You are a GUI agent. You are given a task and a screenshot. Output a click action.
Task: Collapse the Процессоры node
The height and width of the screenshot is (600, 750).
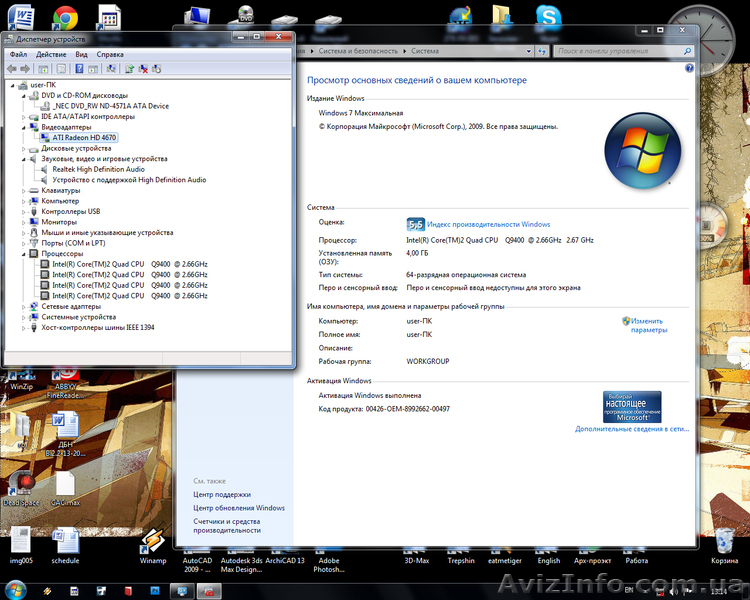(23, 254)
